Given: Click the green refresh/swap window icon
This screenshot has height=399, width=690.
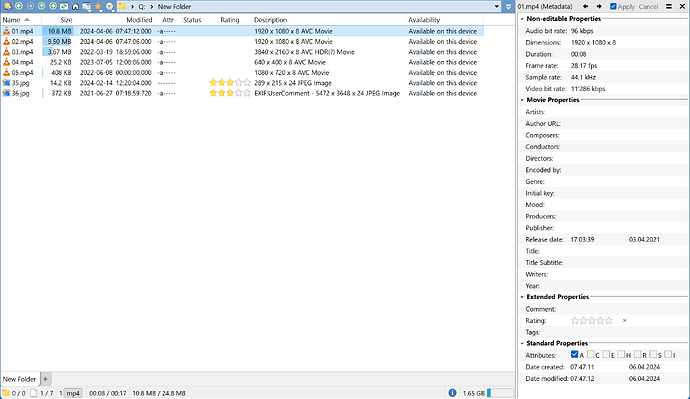Looking at the screenshot, I should point(64,7).
